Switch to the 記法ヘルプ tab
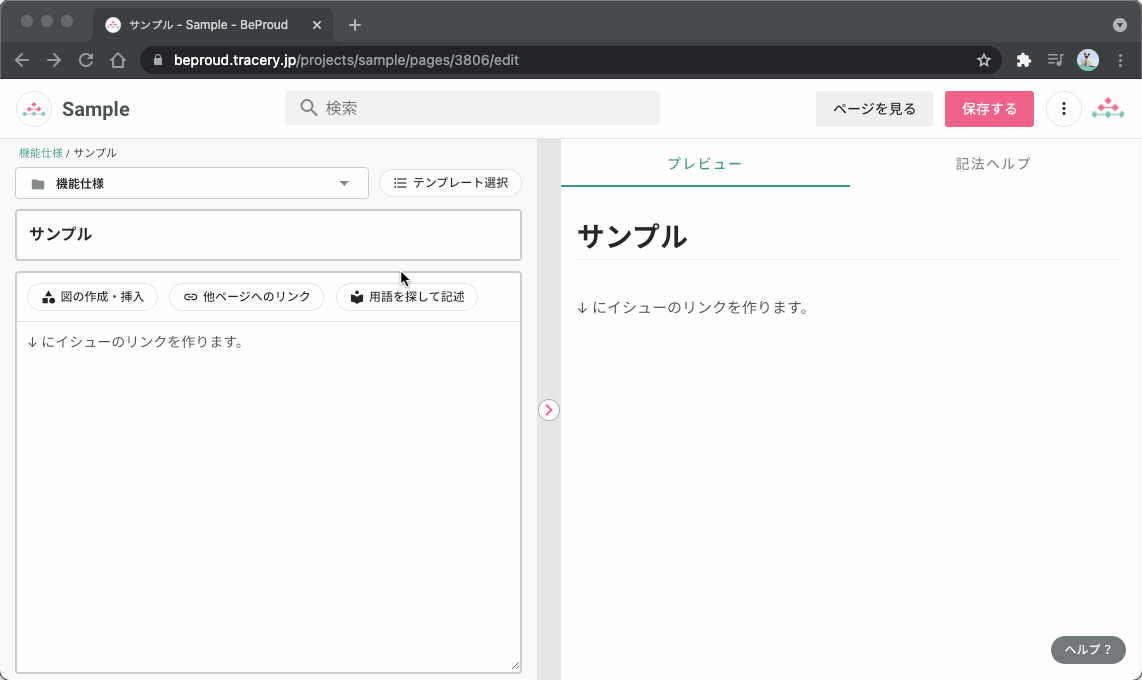1142x680 pixels. 994,163
